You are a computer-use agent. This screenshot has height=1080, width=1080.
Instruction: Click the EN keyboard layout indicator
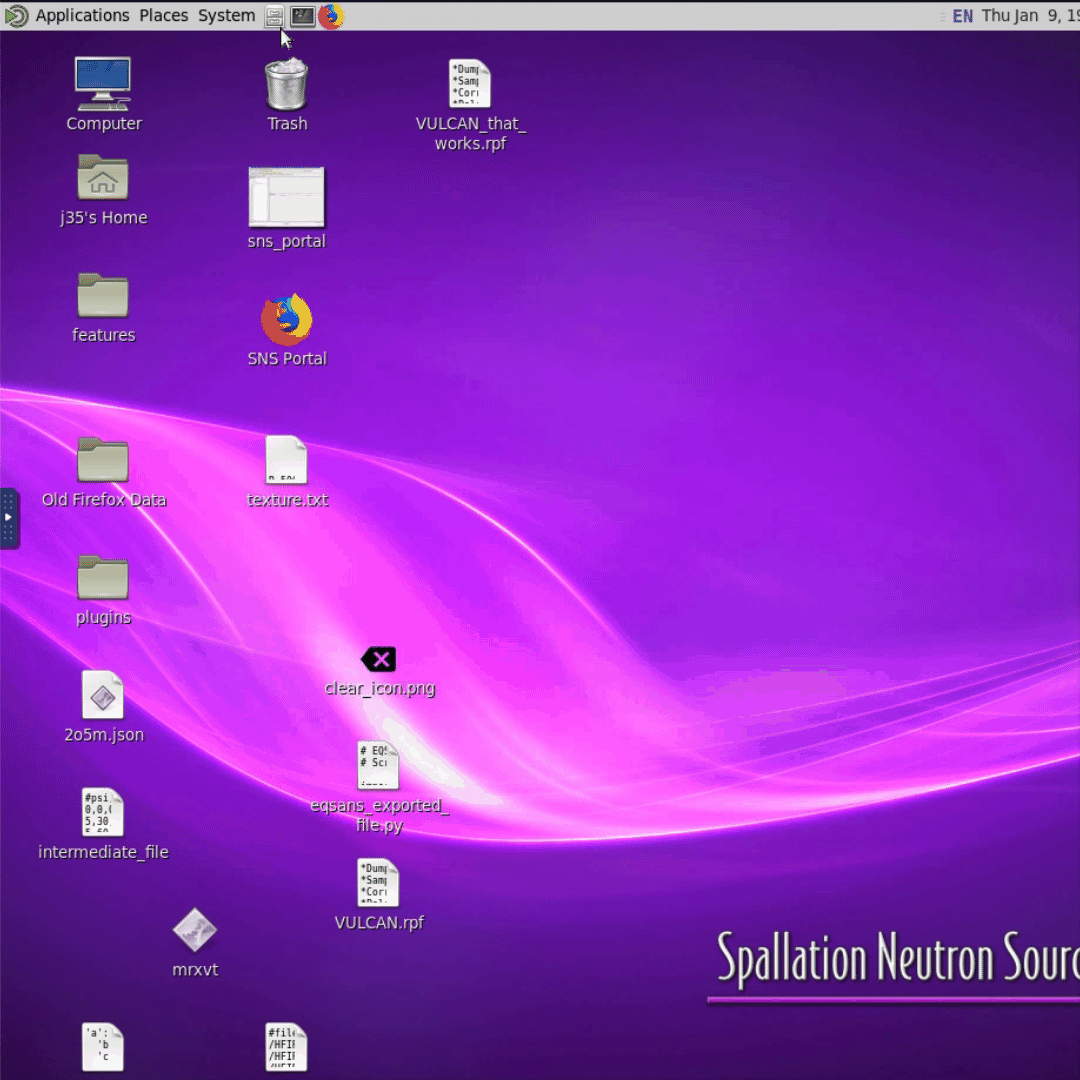962,16
